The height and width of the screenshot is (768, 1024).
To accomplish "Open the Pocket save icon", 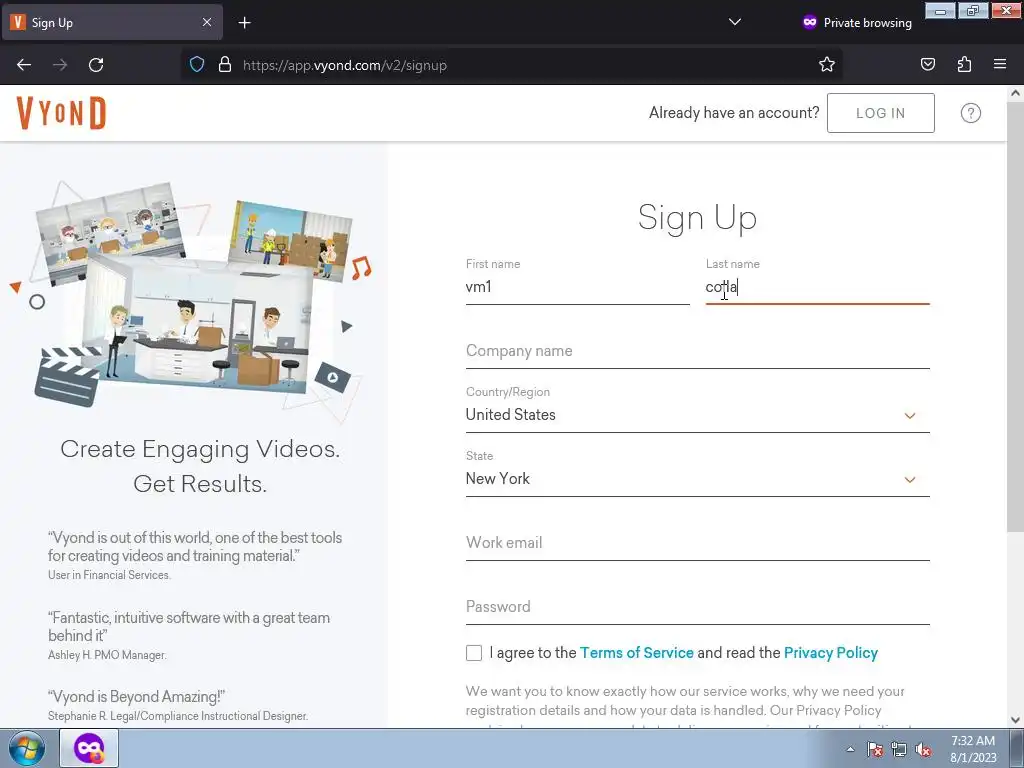I will tap(927, 65).
